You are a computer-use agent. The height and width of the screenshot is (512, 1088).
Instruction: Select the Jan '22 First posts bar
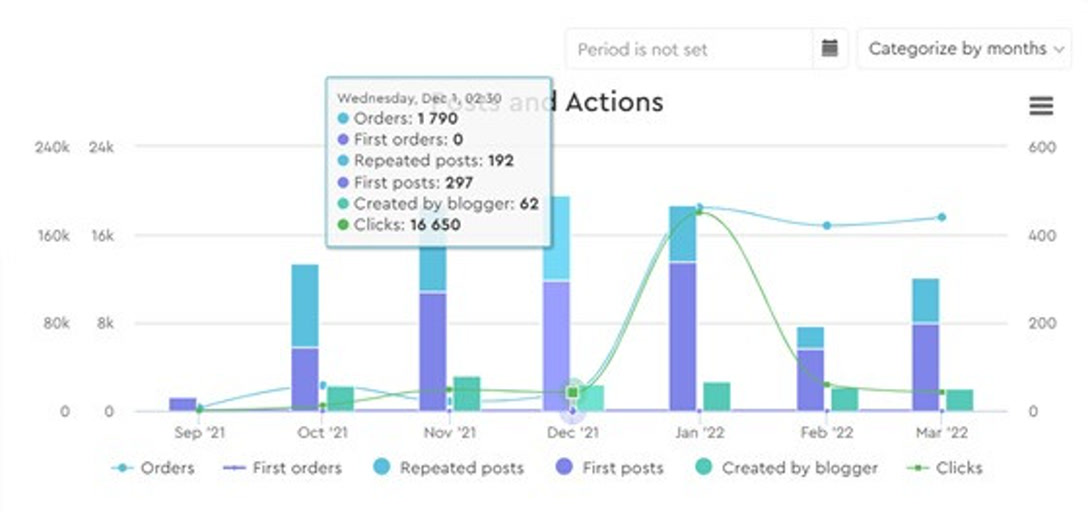point(683,336)
